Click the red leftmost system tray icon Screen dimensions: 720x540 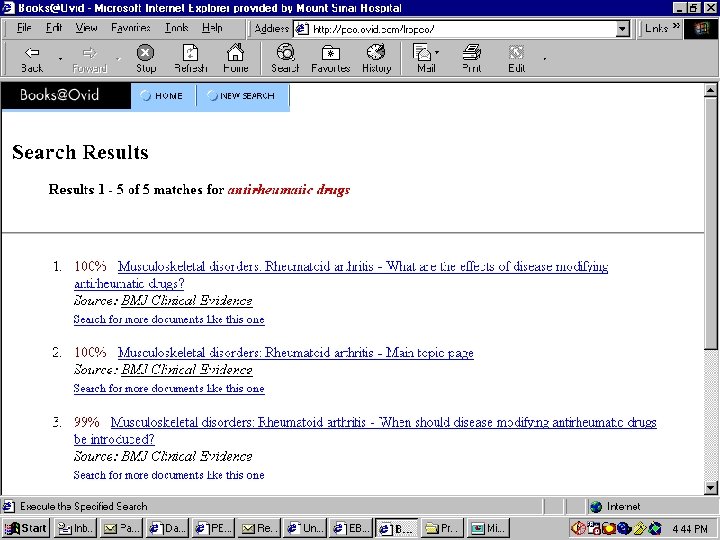pos(578,529)
